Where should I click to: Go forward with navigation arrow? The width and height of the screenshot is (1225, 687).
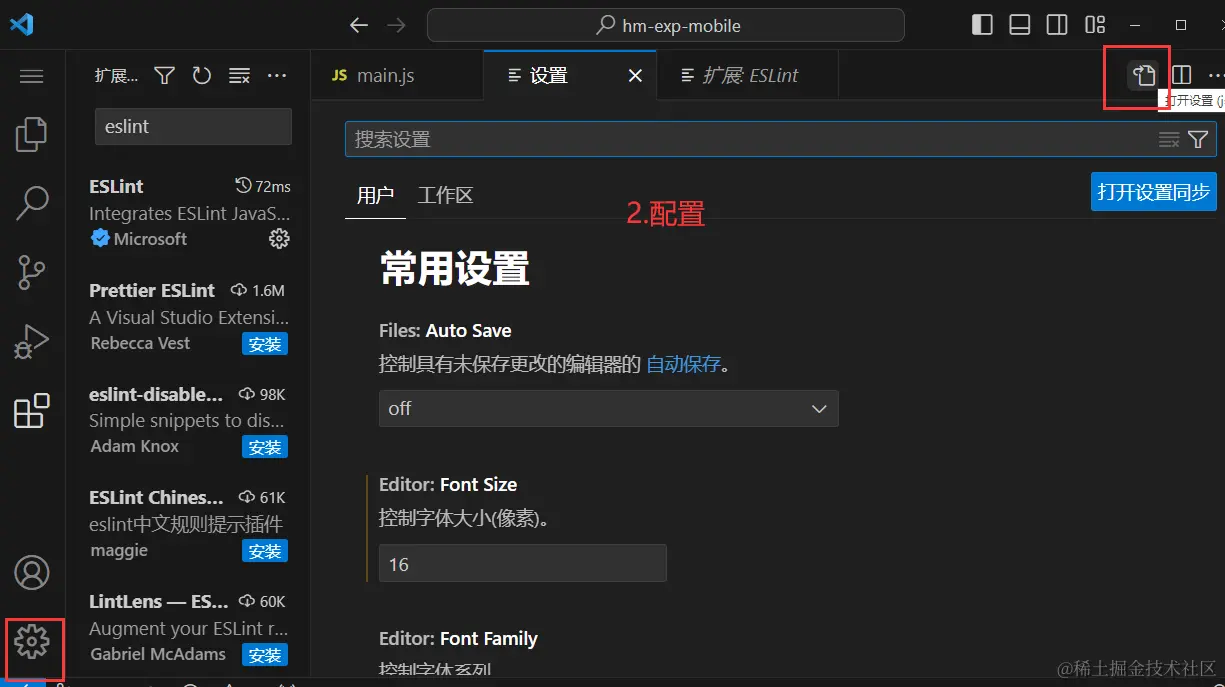tap(396, 25)
